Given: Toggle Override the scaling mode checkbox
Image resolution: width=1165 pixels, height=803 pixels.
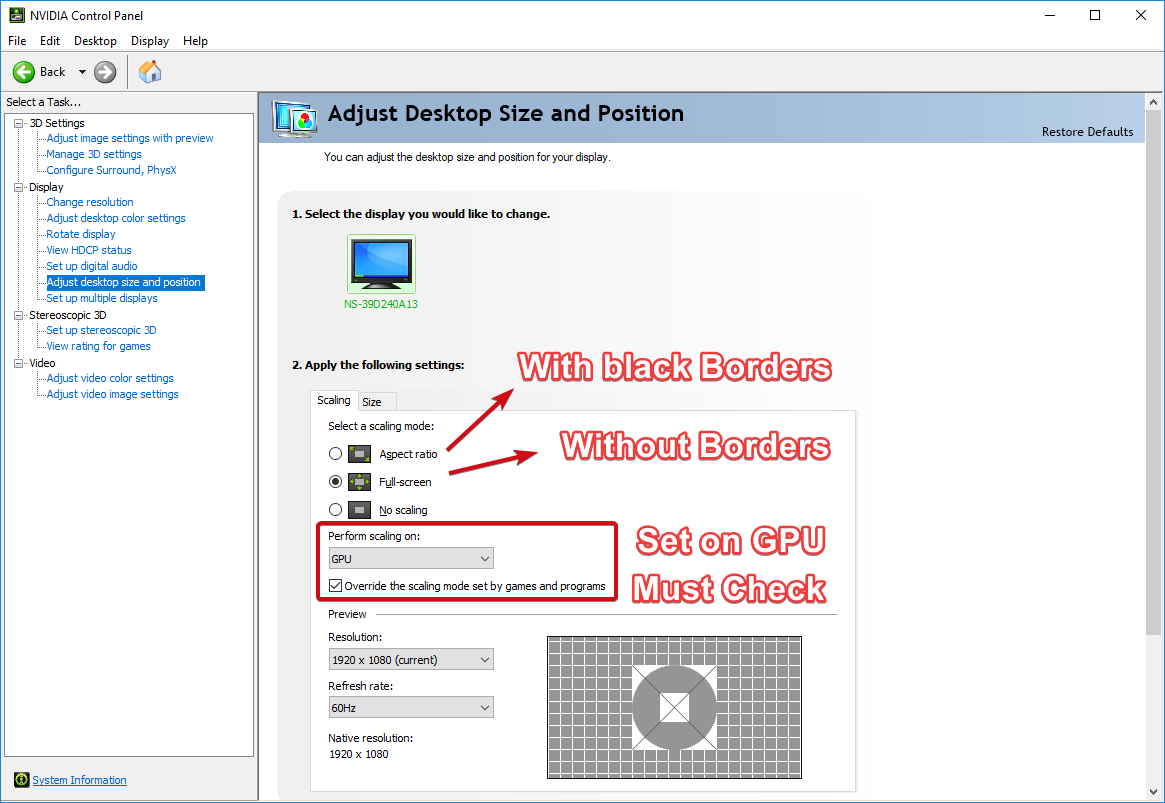Looking at the screenshot, I should coord(336,586).
